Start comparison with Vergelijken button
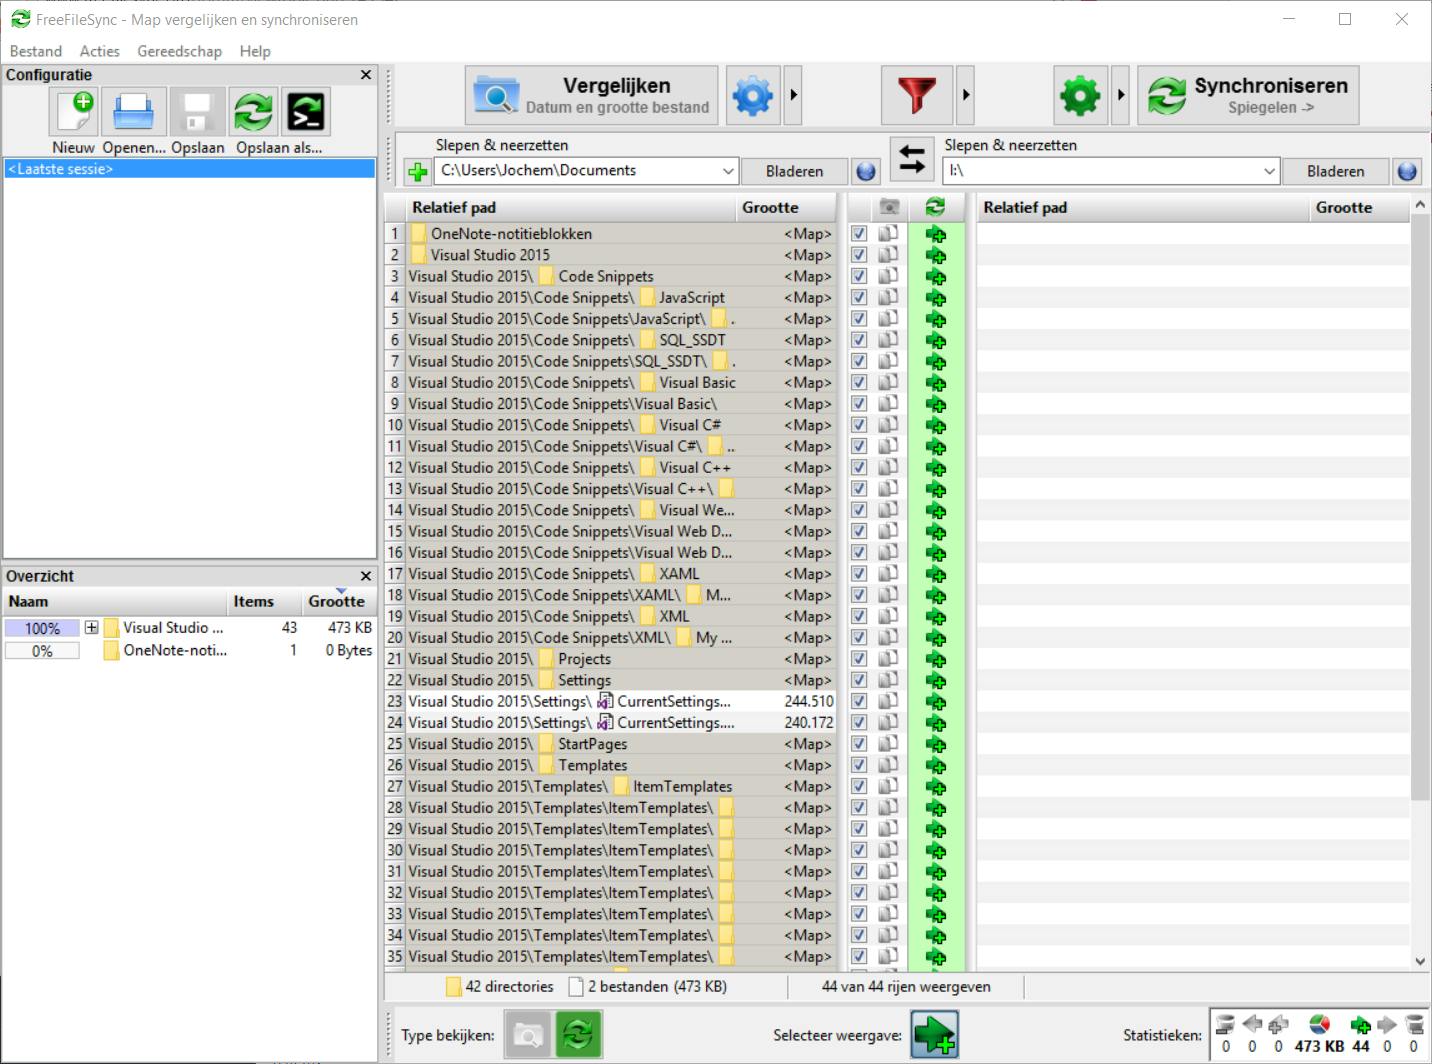Image resolution: width=1432 pixels, height=1064 pixels. click(592, 96)
